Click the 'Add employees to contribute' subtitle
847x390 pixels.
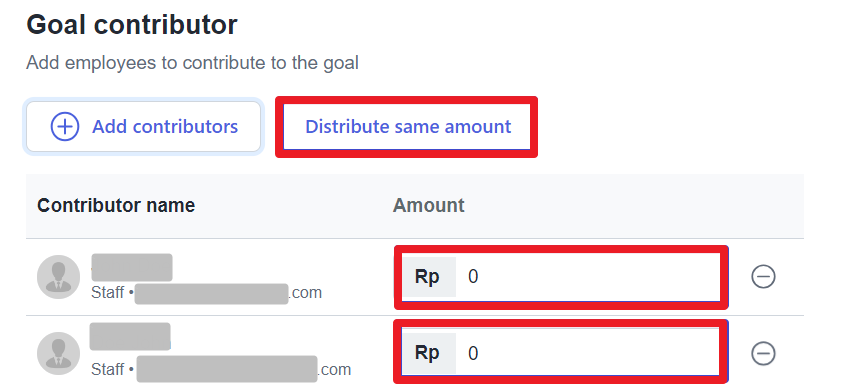(192, 63)
